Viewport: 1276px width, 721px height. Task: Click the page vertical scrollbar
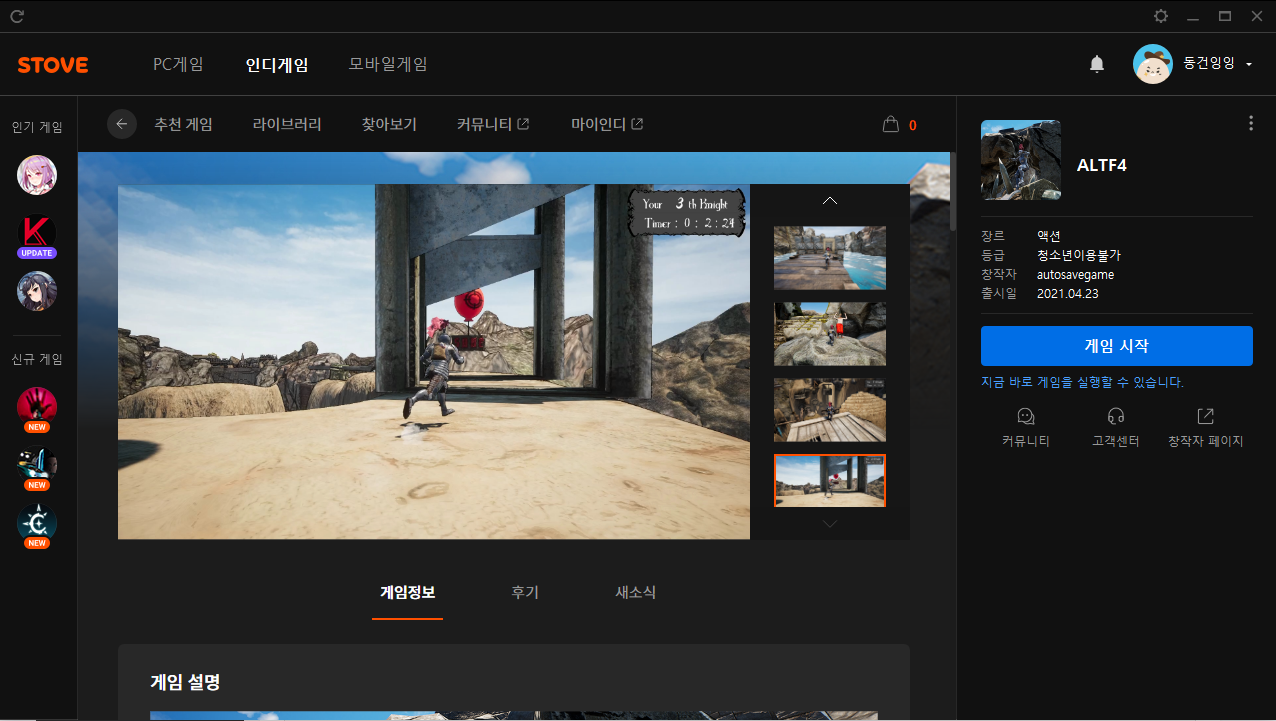(952, 190)
